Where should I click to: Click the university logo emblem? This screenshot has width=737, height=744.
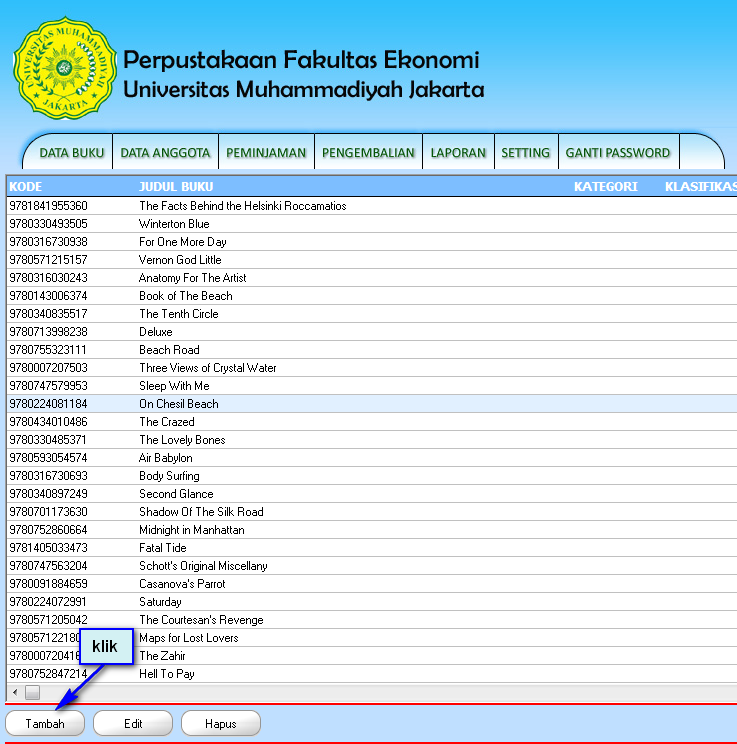tap(65, 68)
